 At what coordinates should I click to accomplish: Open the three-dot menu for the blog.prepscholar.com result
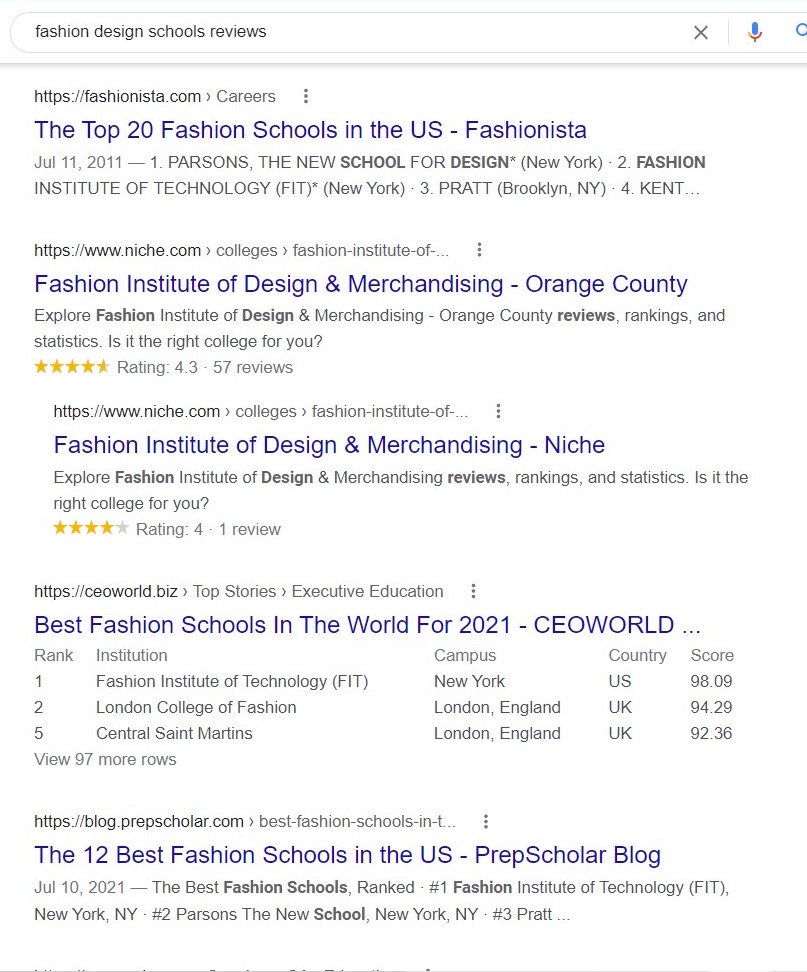tap(486, 821)
